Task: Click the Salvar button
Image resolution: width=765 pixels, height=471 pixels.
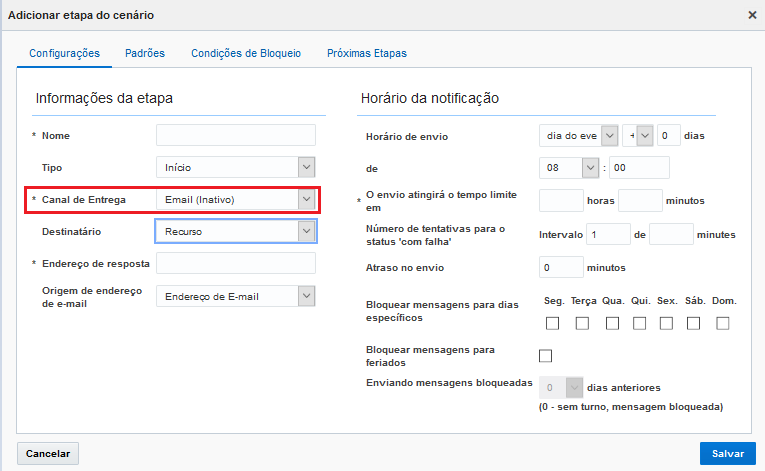Action: pyautogui.click(x=727, y=453)
